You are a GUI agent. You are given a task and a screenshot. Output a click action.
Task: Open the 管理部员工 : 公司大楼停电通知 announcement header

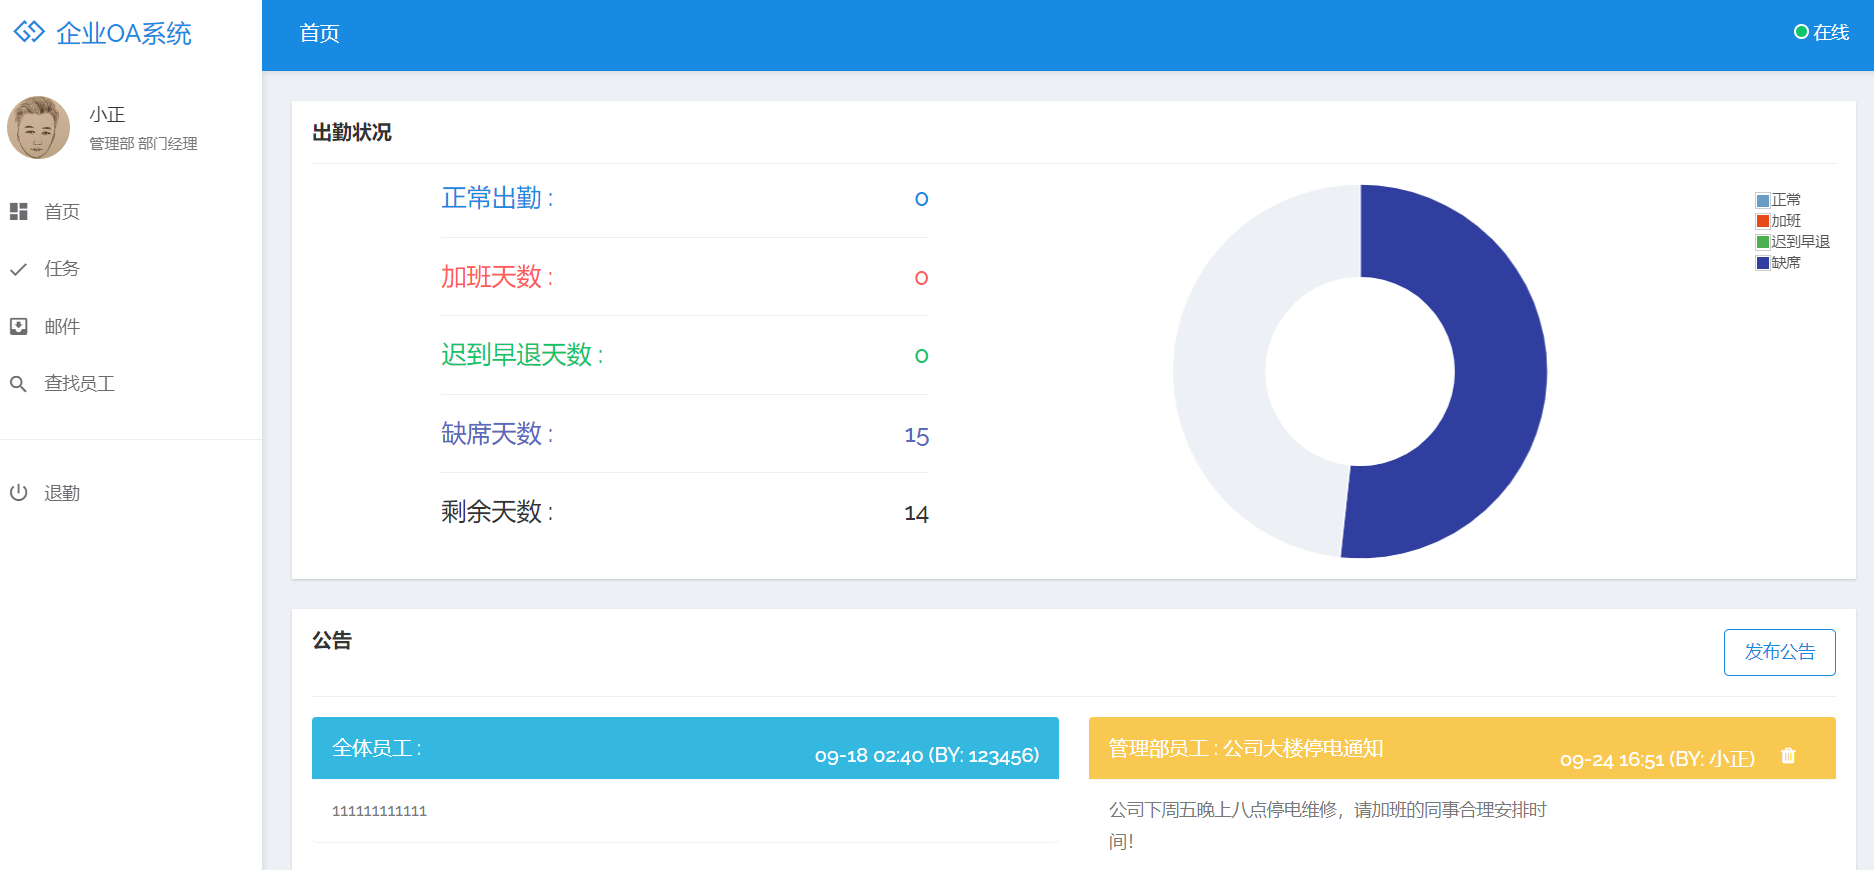coord(1462,748)
